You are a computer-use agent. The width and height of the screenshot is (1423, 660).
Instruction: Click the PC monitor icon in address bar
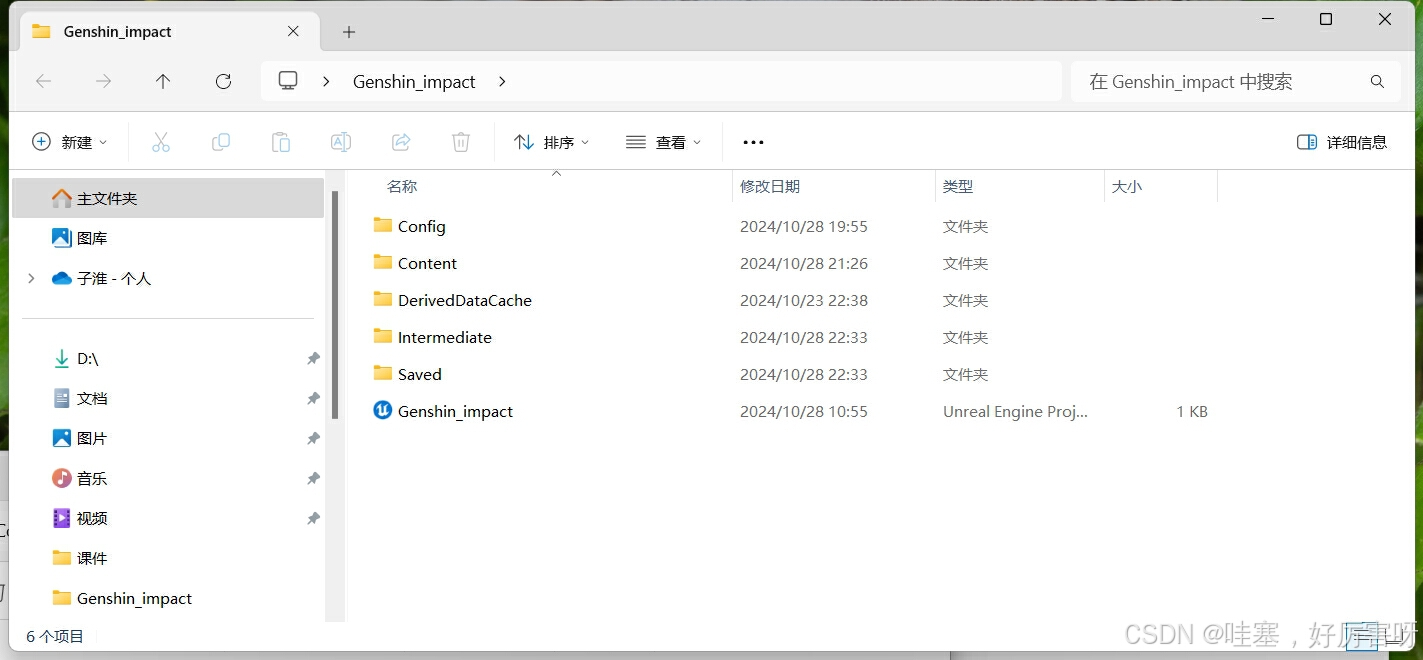(x=288, y=81)
